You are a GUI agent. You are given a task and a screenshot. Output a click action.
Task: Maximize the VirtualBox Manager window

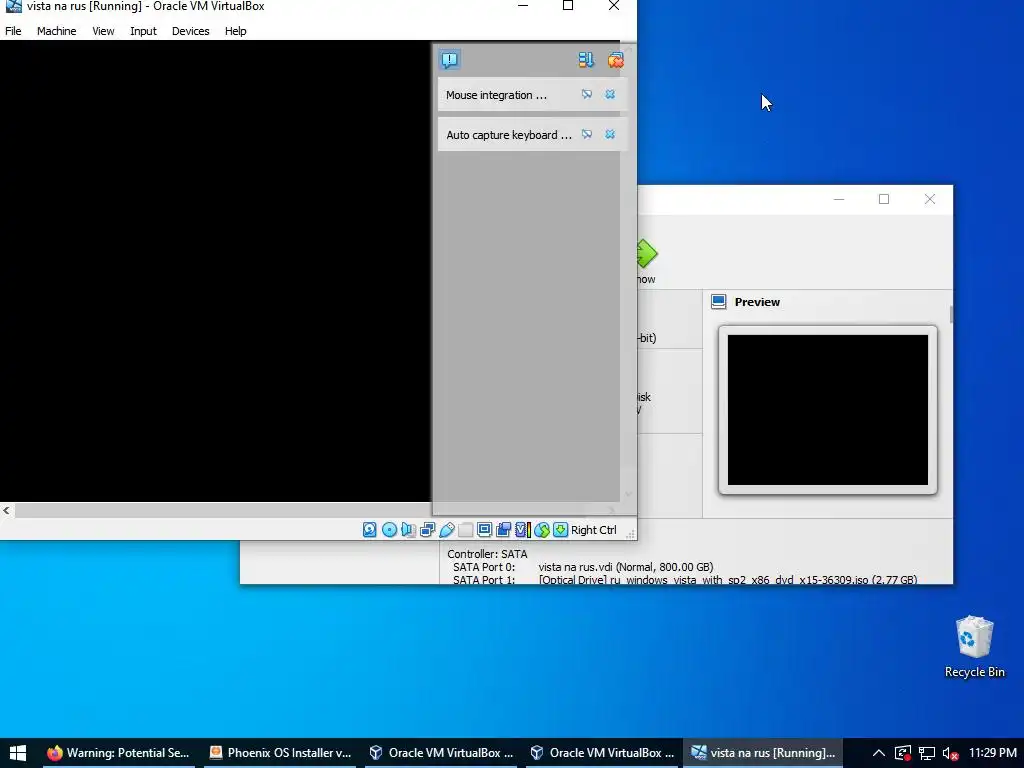point(884,199)
